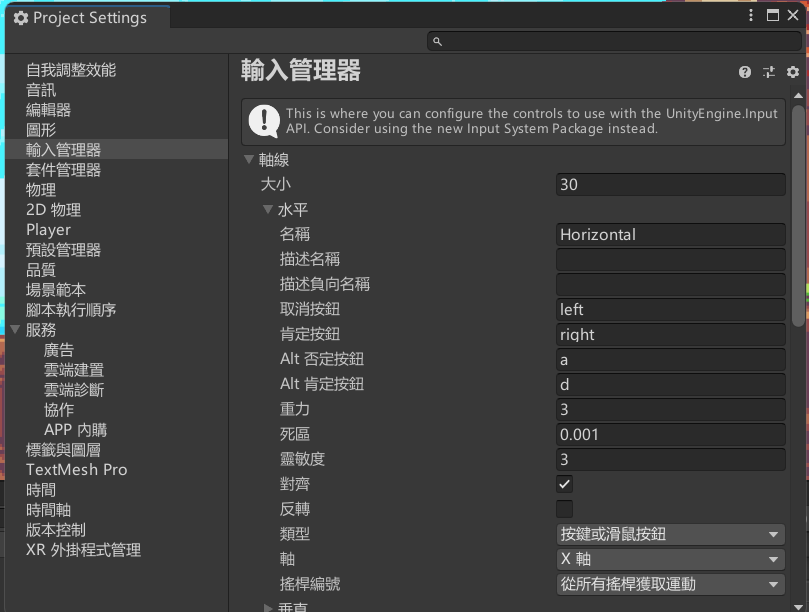The width and height of the screenshot is (809, 612).
Task: Open XR 外掛程式管理 settings category
Action: pyautogui.click(x=84, y=550)
